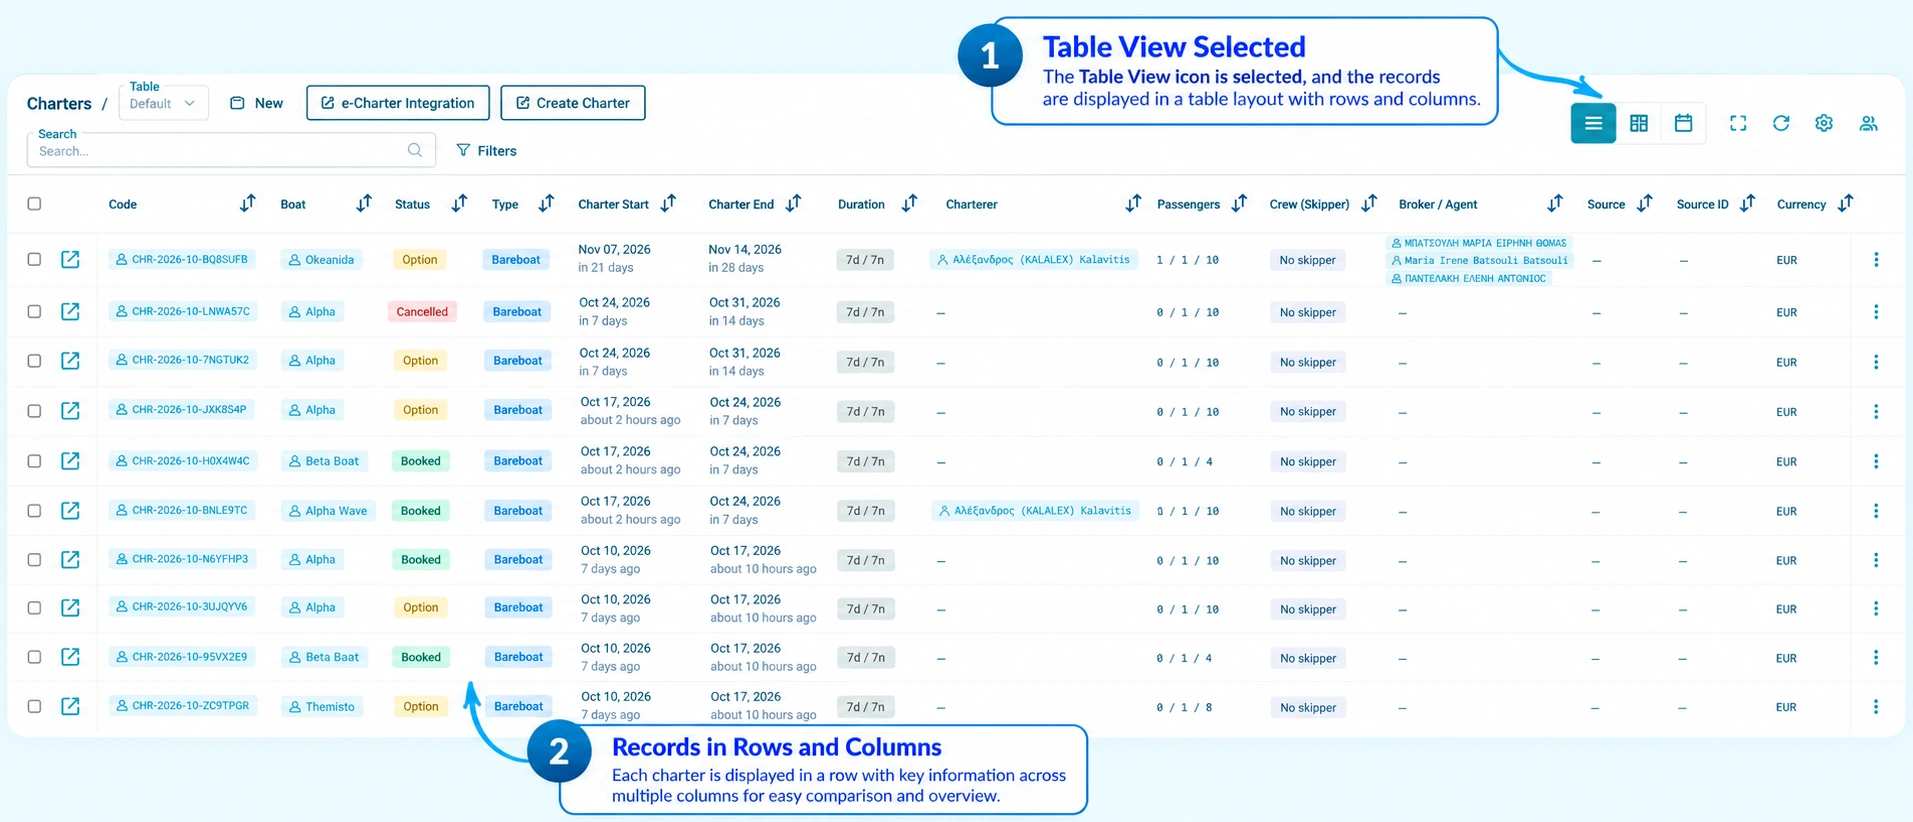
Task: Sort by Currency column arrows
Action: point(1845,203)
